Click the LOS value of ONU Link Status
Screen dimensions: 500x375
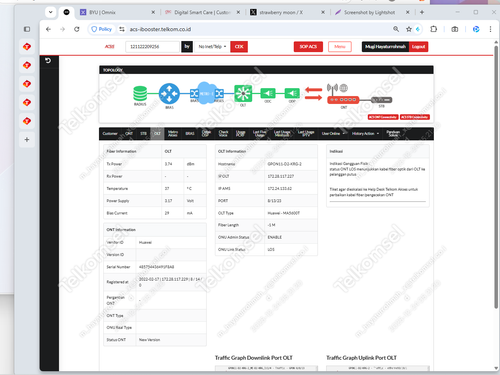pos(271,250)
